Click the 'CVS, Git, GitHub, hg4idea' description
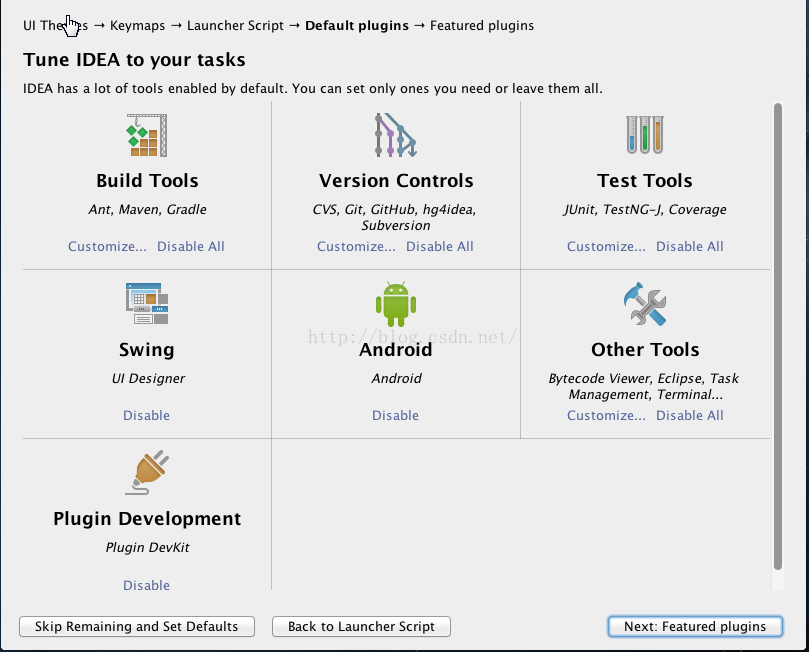The height and width of the screenshot is (652, 809). (x=395, y=209)
